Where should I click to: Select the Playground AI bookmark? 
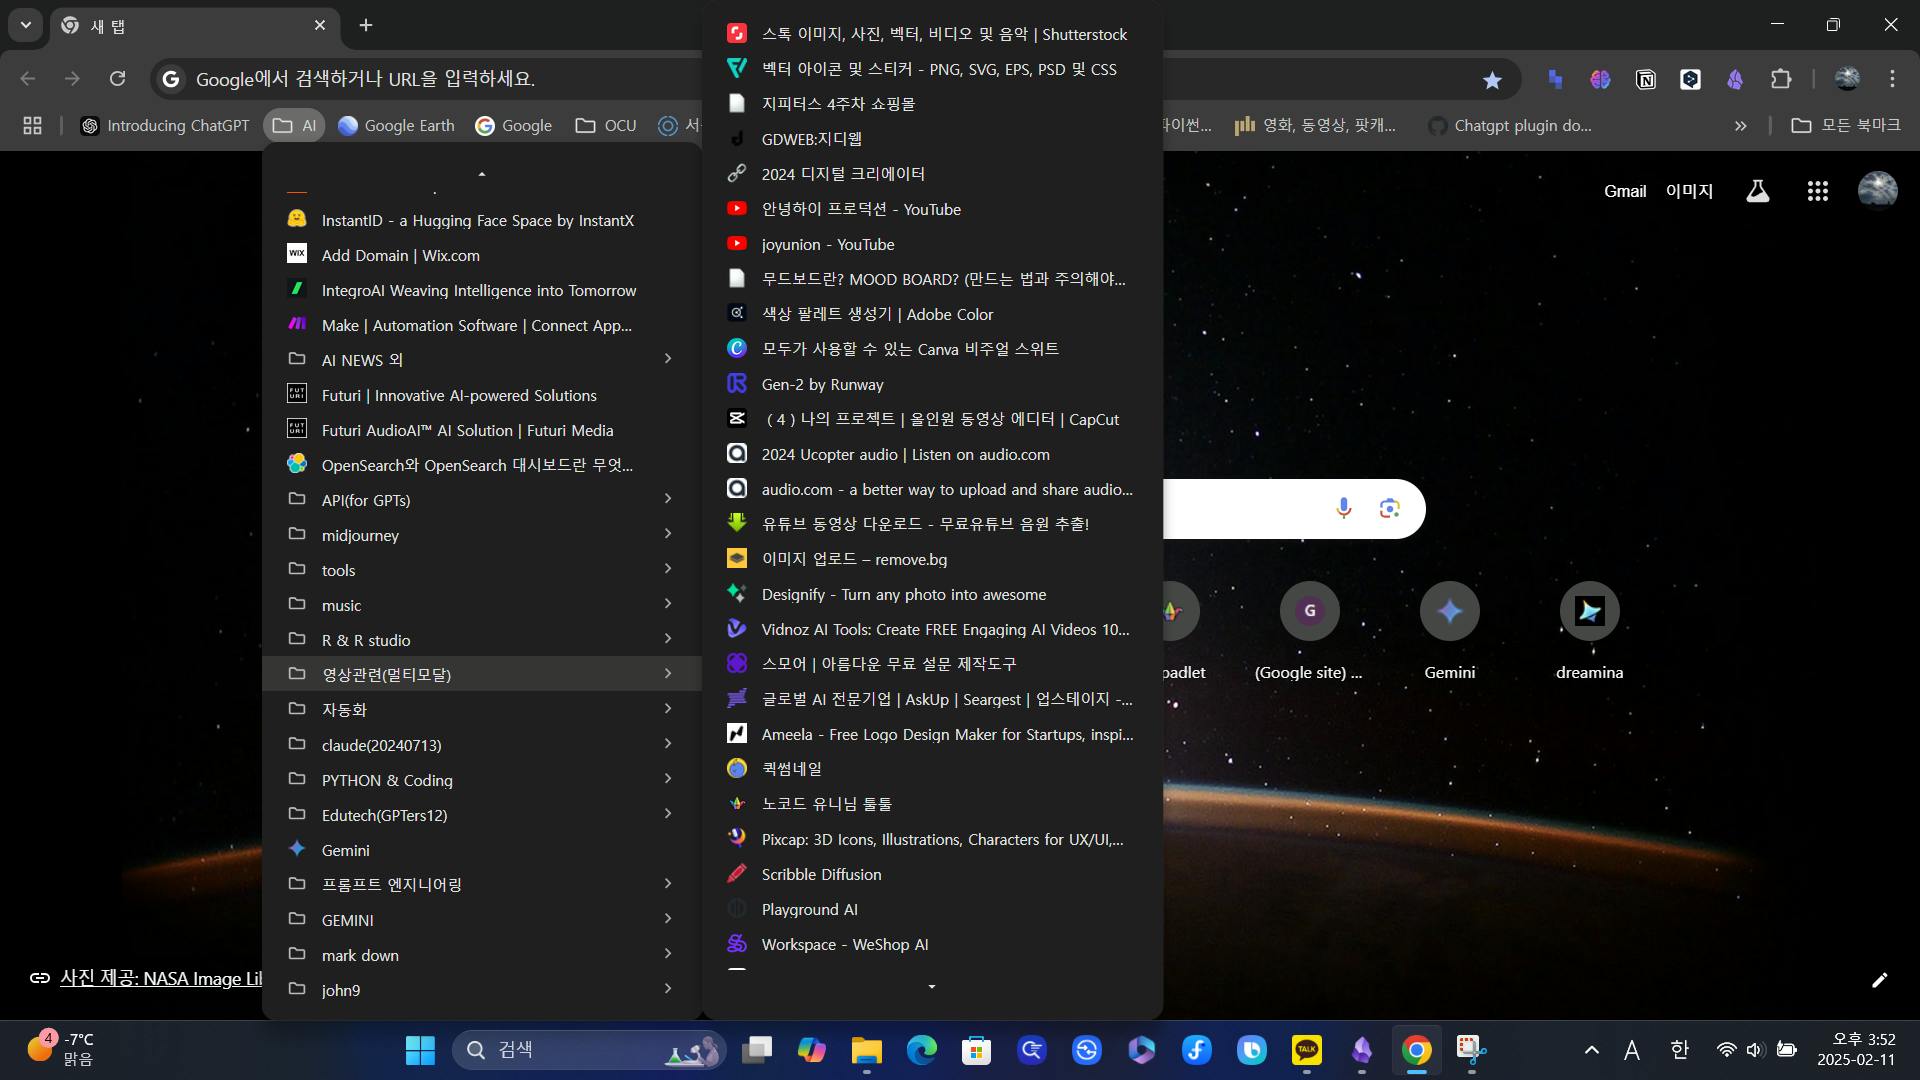point(932,909)
